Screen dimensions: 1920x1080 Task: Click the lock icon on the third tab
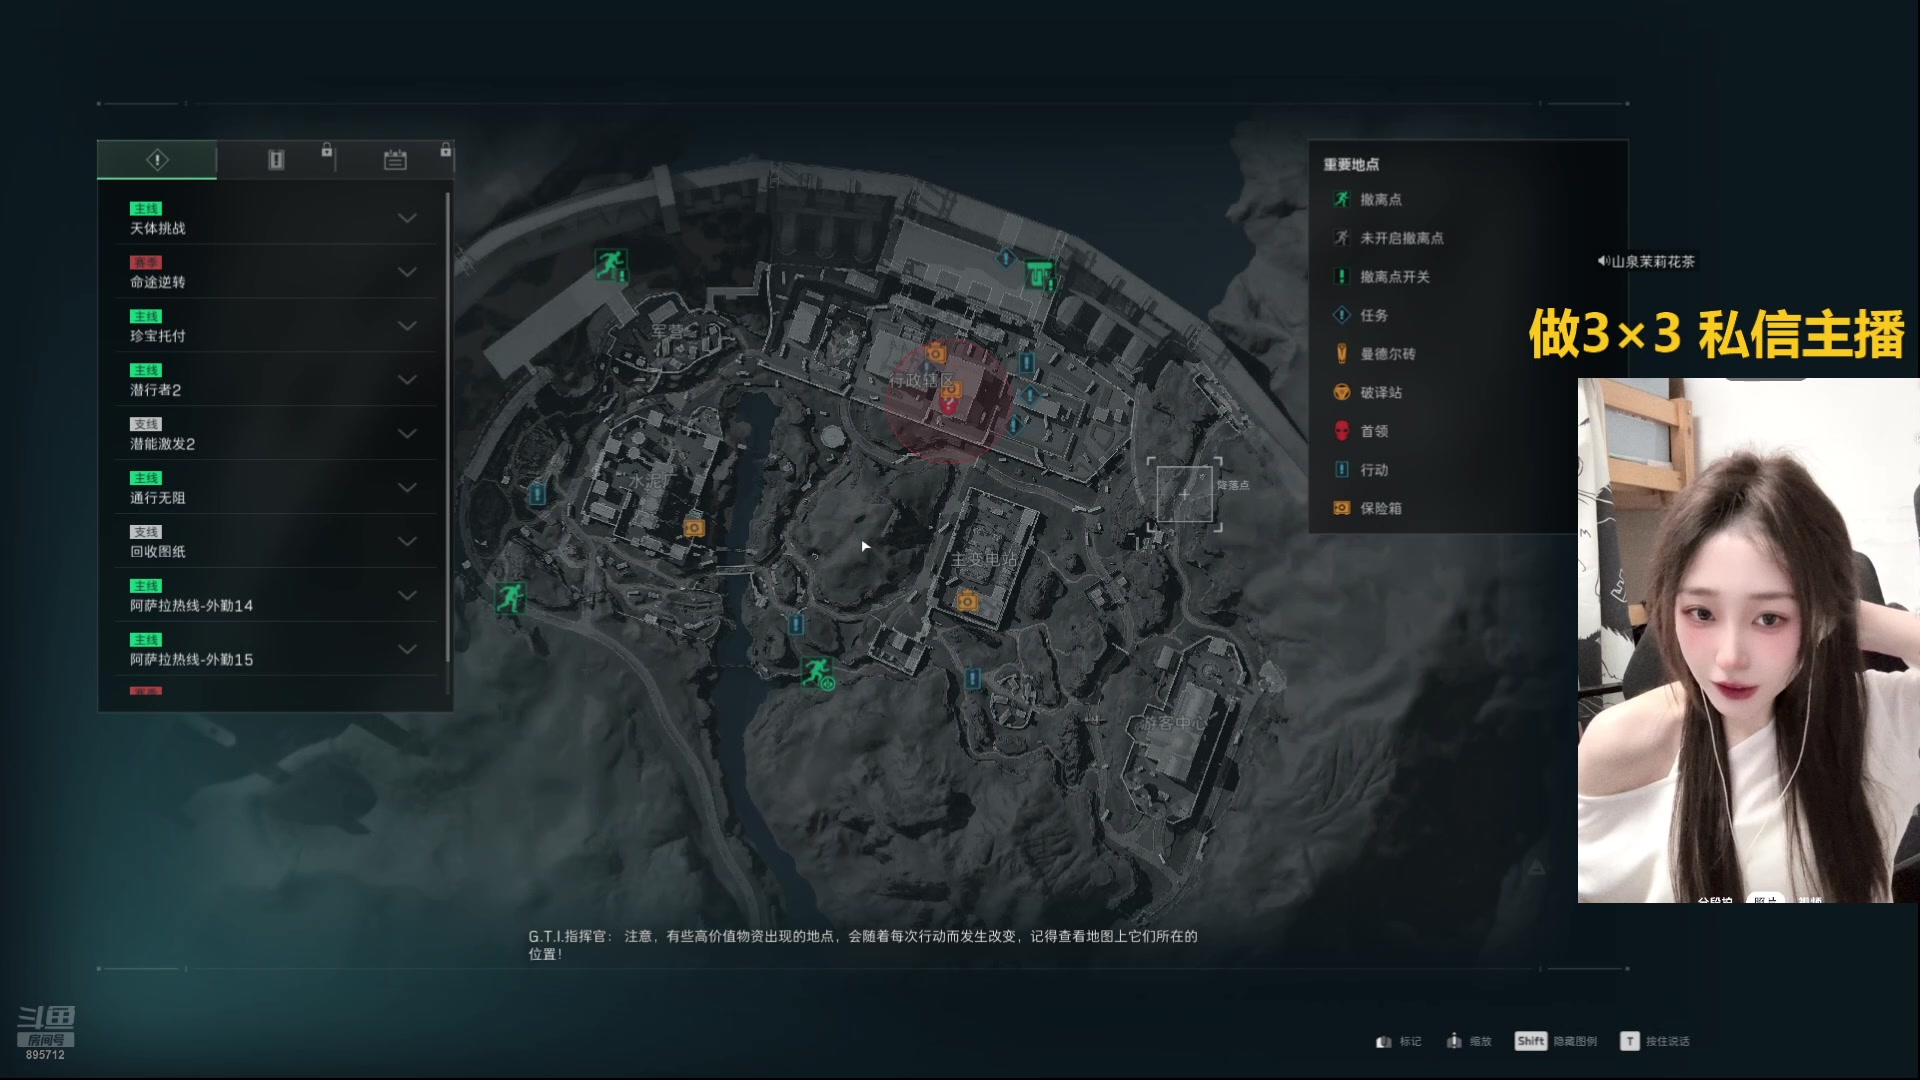[x=446, y=150]
